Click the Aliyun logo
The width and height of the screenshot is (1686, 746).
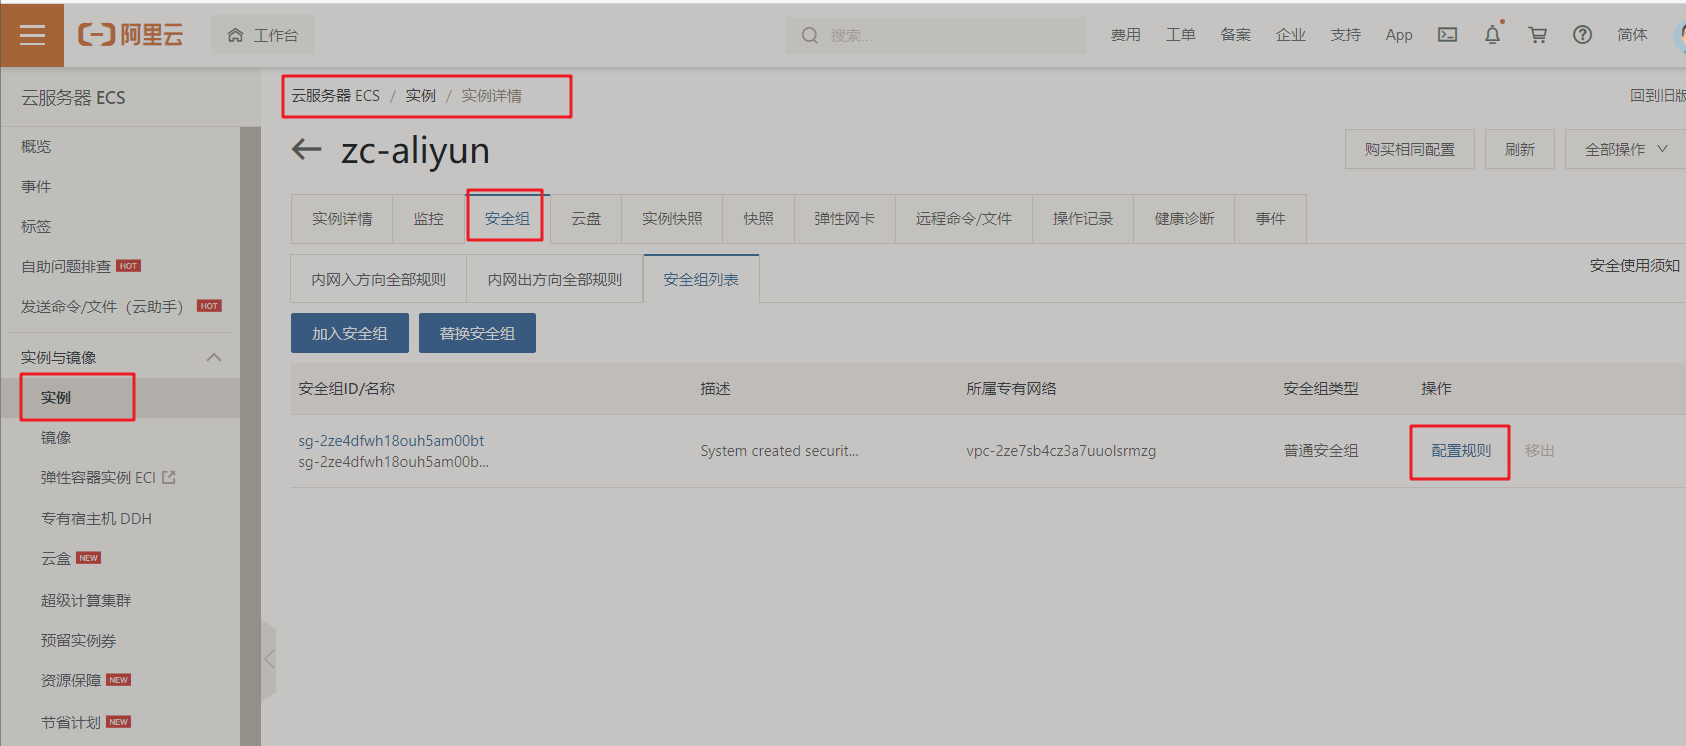coord(131,35)
